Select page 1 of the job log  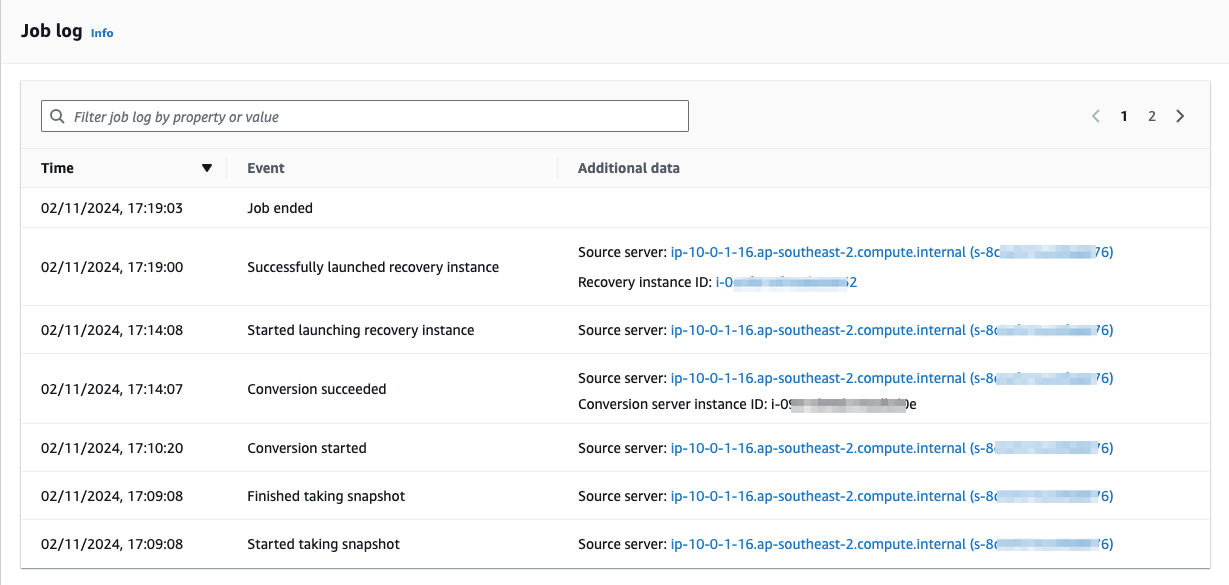click(1123, 116)
